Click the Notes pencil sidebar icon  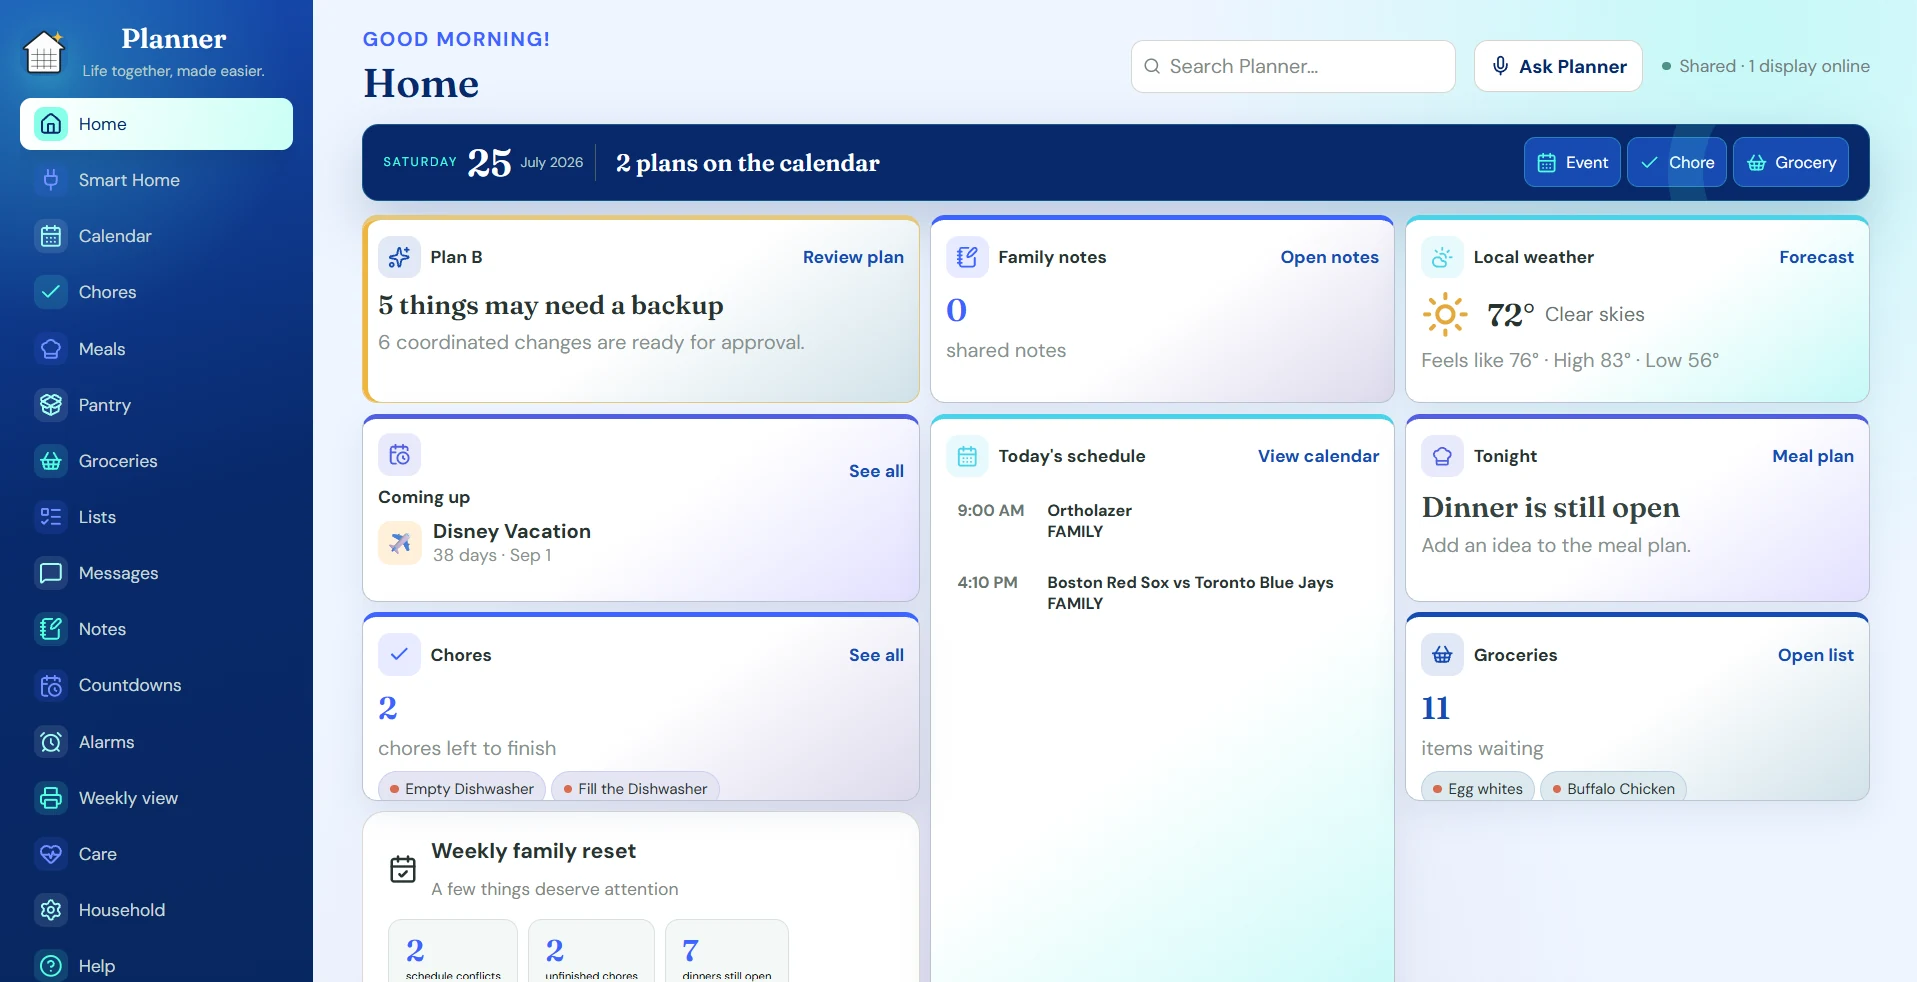[51, 629]
